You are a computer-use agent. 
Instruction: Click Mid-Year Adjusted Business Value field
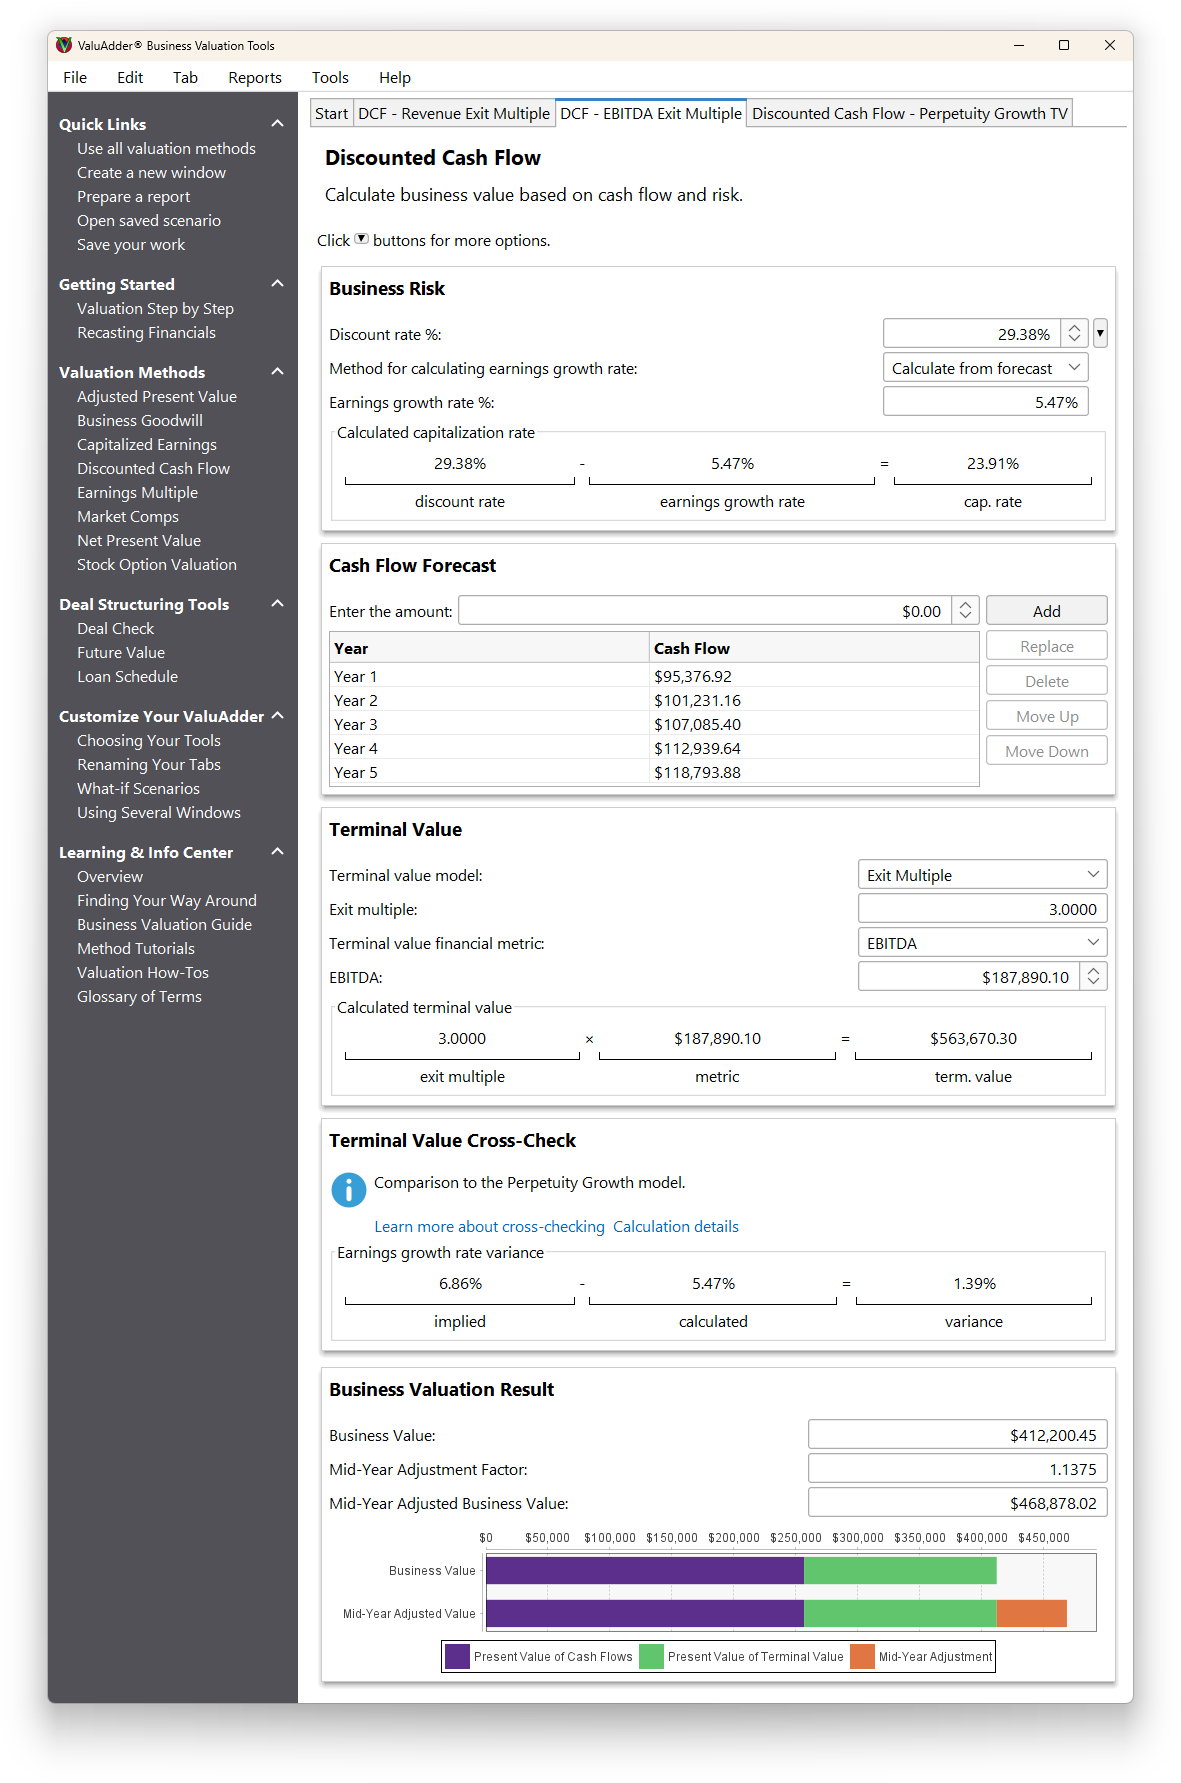[x=957, y=1503]
